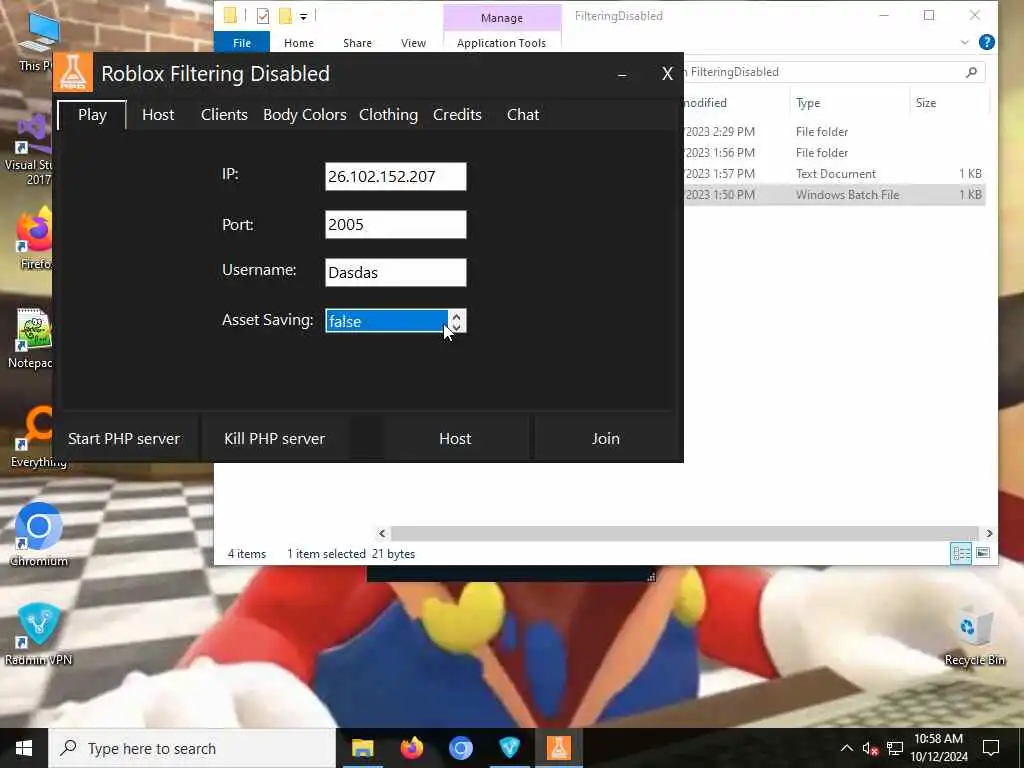Screen dimensions: 1024x768
Task: Open the Windows Start menu
Action: coord(24,748)
